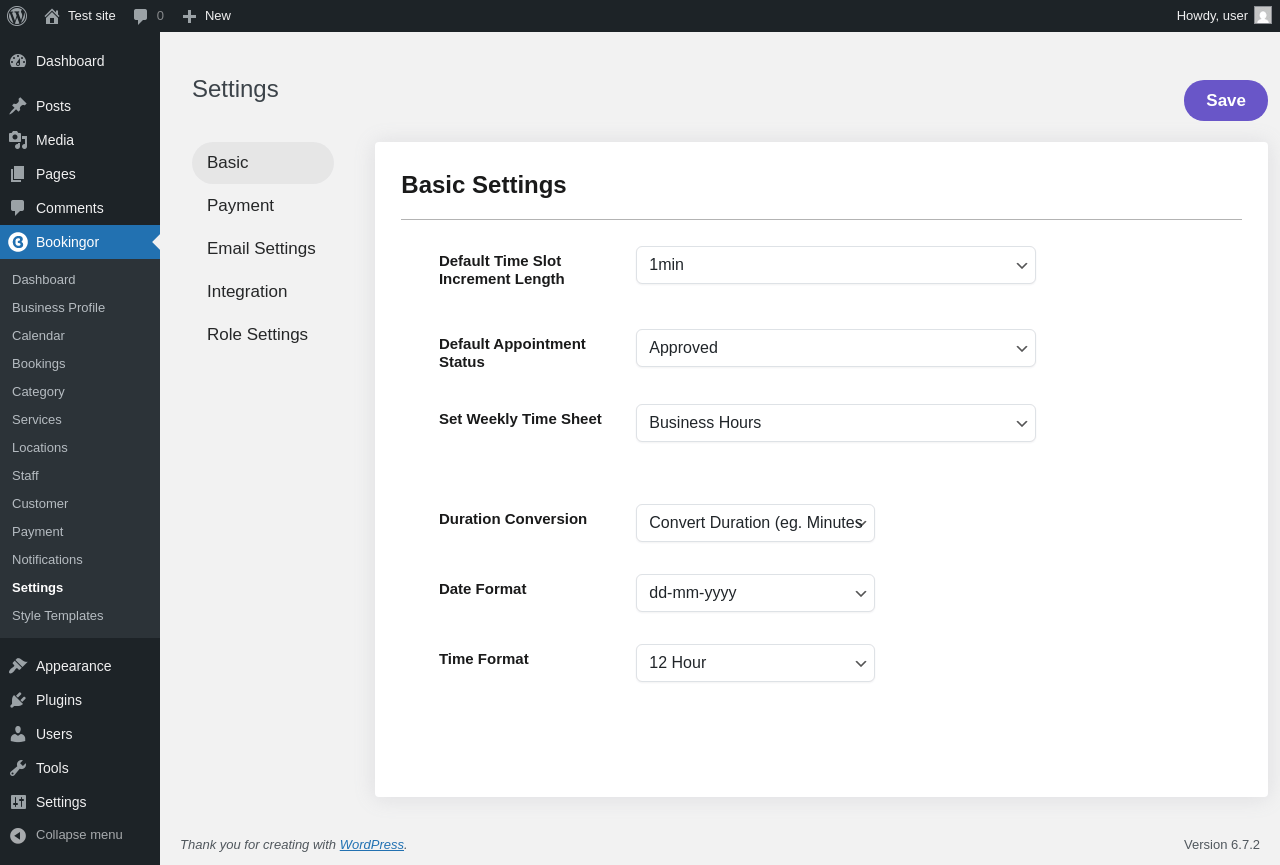Open Default Time Slot Increment Length dropdown

pyautogui.click(x=835, y=265)
